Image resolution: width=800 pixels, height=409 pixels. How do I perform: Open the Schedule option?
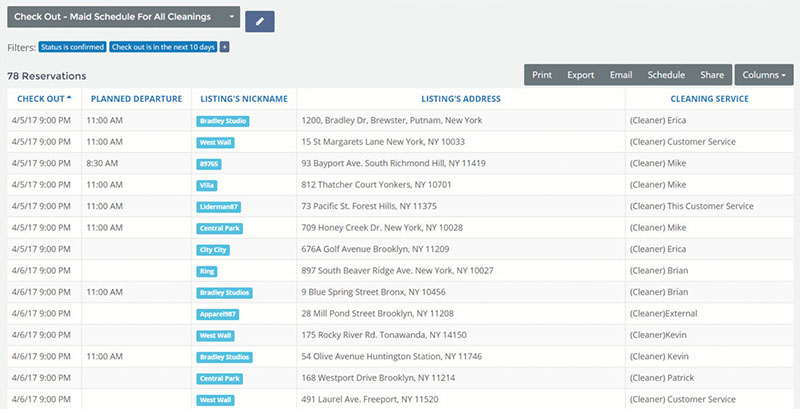666,75
